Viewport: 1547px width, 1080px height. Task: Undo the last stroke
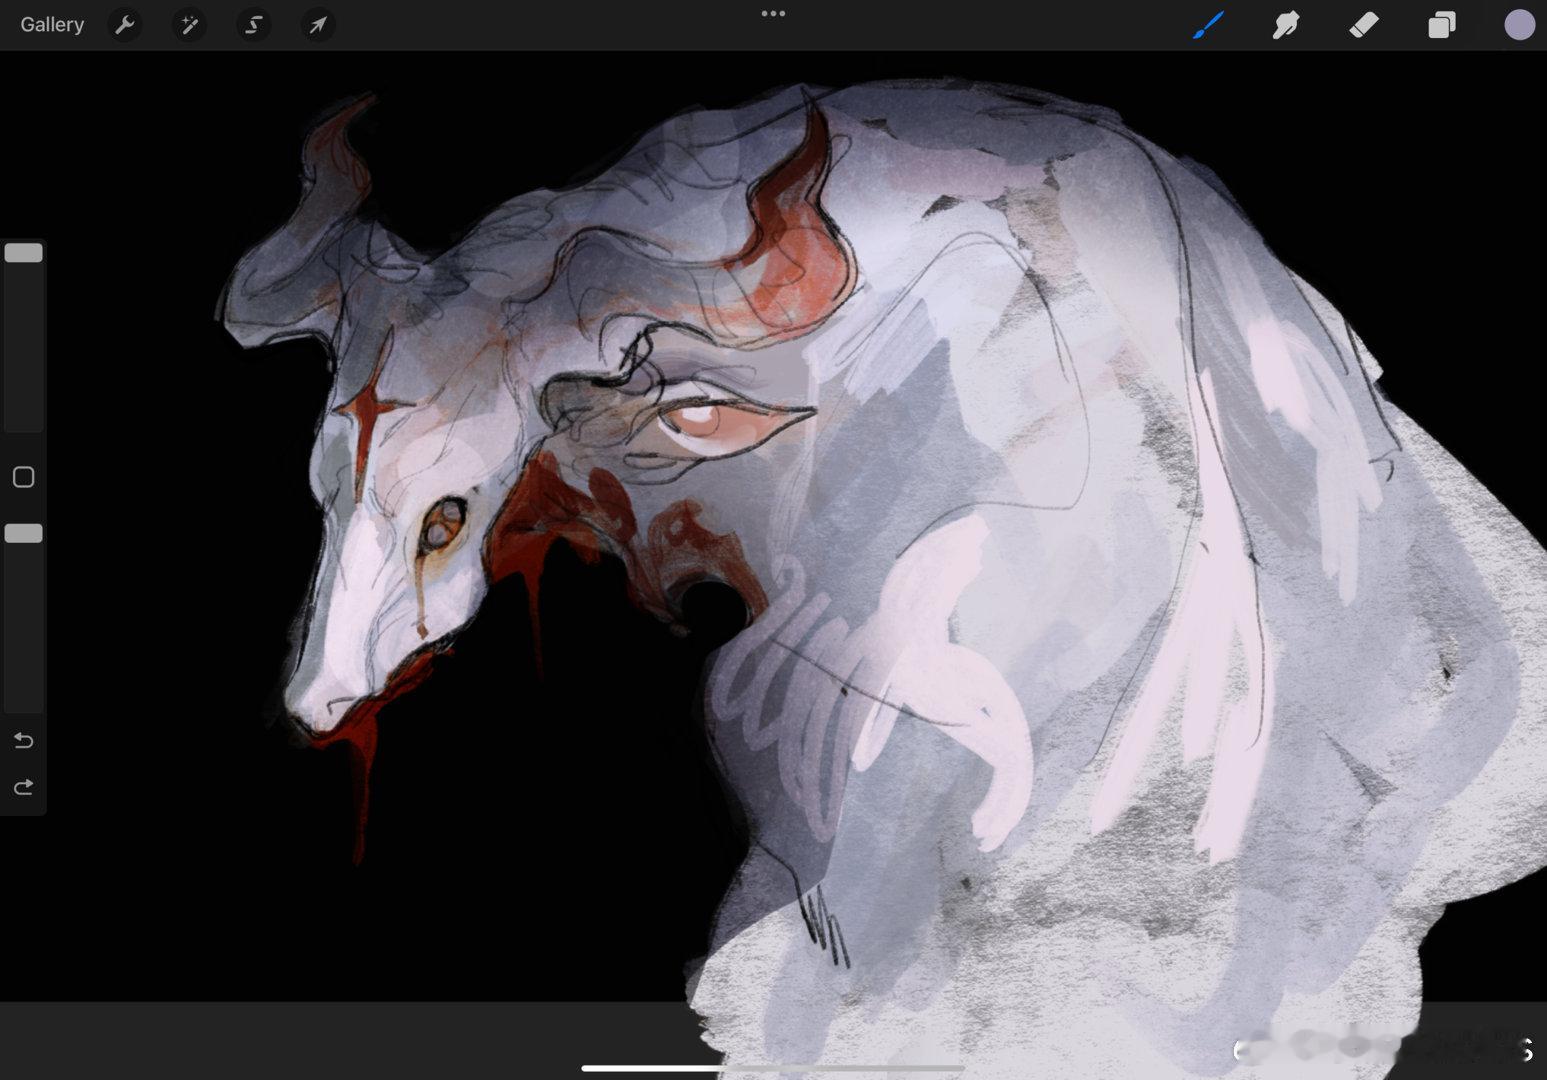[23, 741]
